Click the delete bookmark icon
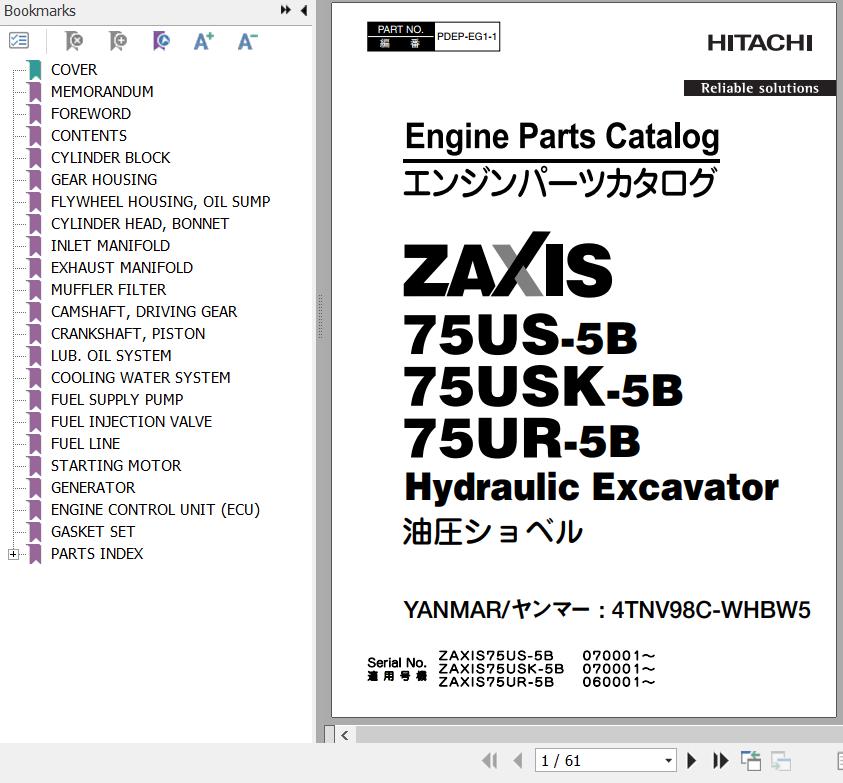The width and height of the screenshot is (843, 783). coord(74,40)
